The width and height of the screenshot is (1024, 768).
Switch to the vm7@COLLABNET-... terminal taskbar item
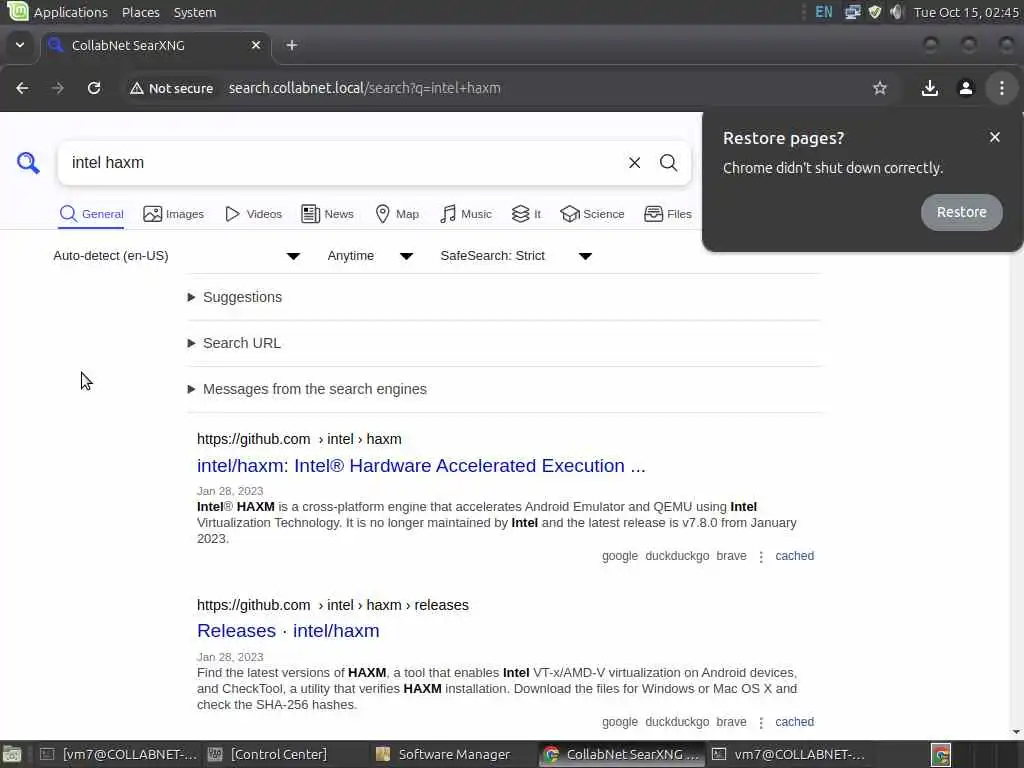tap(790, 755)
